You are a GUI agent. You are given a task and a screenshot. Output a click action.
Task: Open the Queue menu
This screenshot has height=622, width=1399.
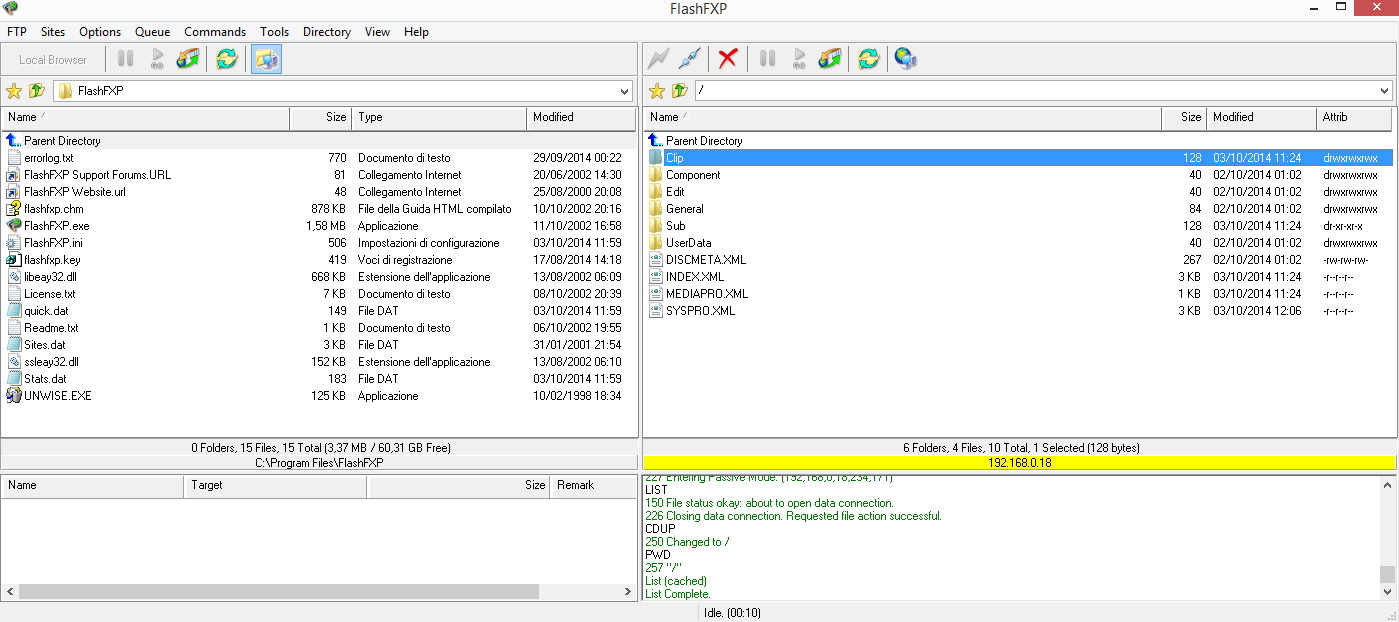click(152, 32)
